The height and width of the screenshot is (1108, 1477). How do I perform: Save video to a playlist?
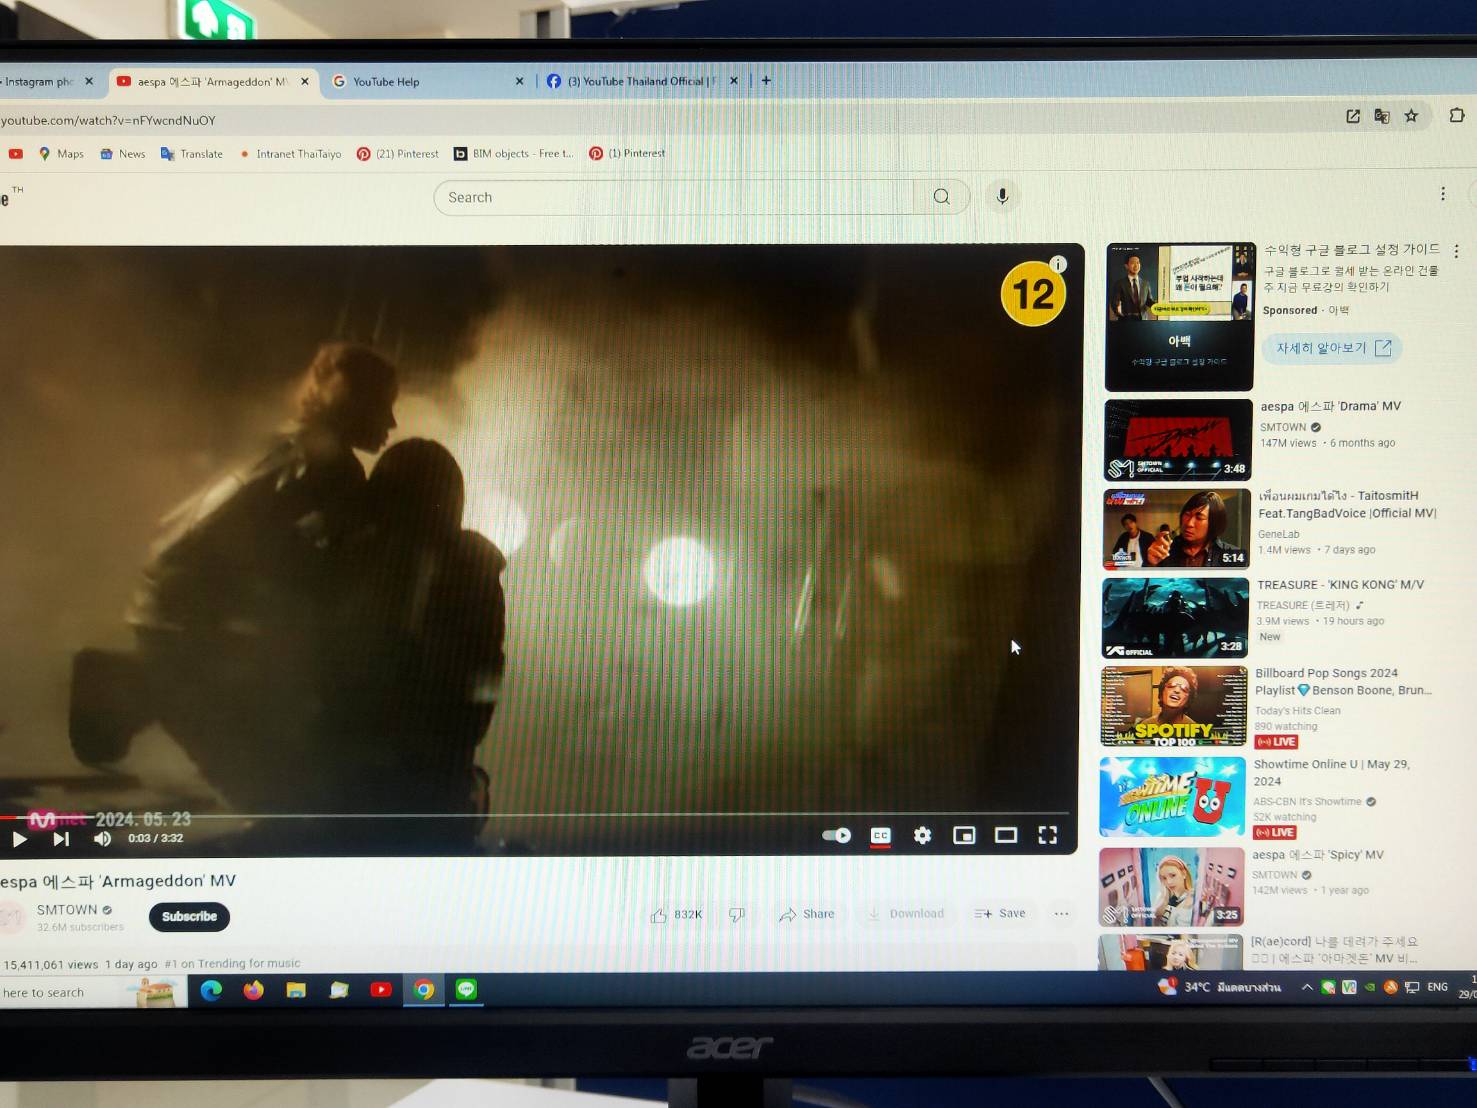pyautogui.click(x=1000, y=913)
